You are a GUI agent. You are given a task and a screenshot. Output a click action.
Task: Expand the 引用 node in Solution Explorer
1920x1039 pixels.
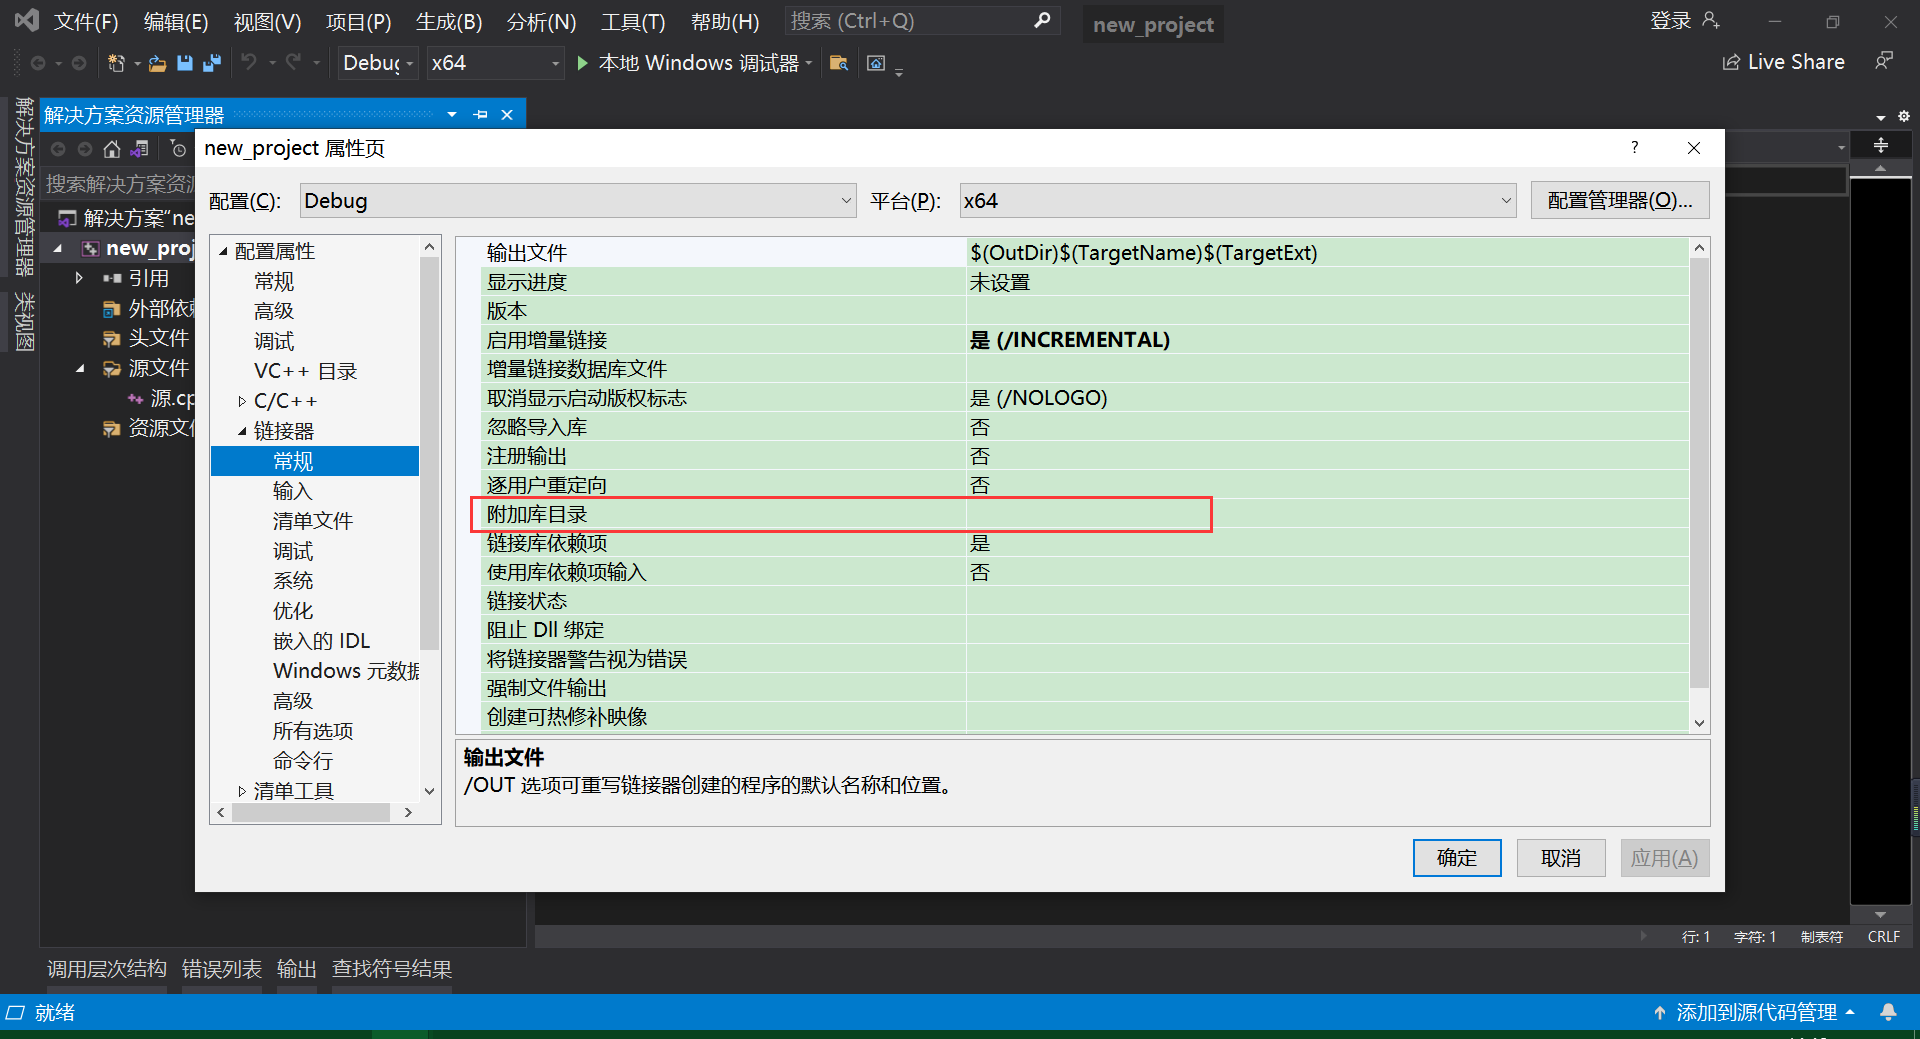[x=79, y=278]
